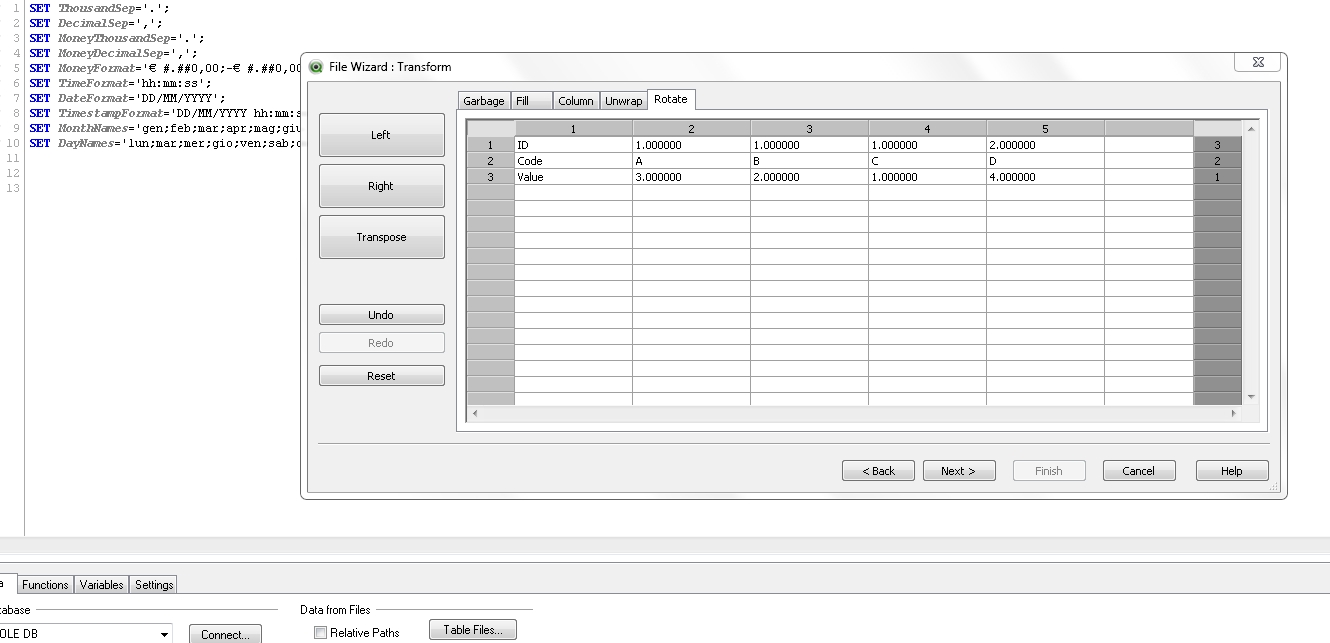Open the Functions tab in script editor
Image resolution: width=1330 pixels, height=643 pixels.
46,585
